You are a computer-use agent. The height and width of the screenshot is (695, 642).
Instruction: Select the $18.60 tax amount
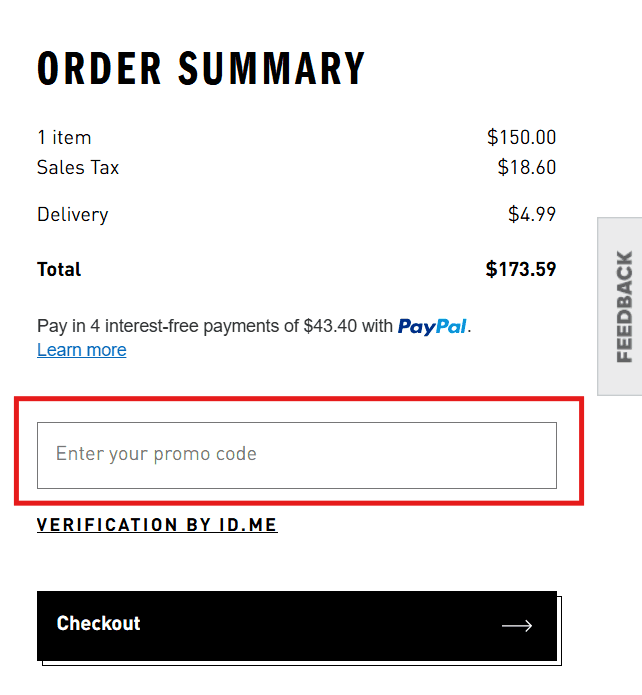(526, 168)
